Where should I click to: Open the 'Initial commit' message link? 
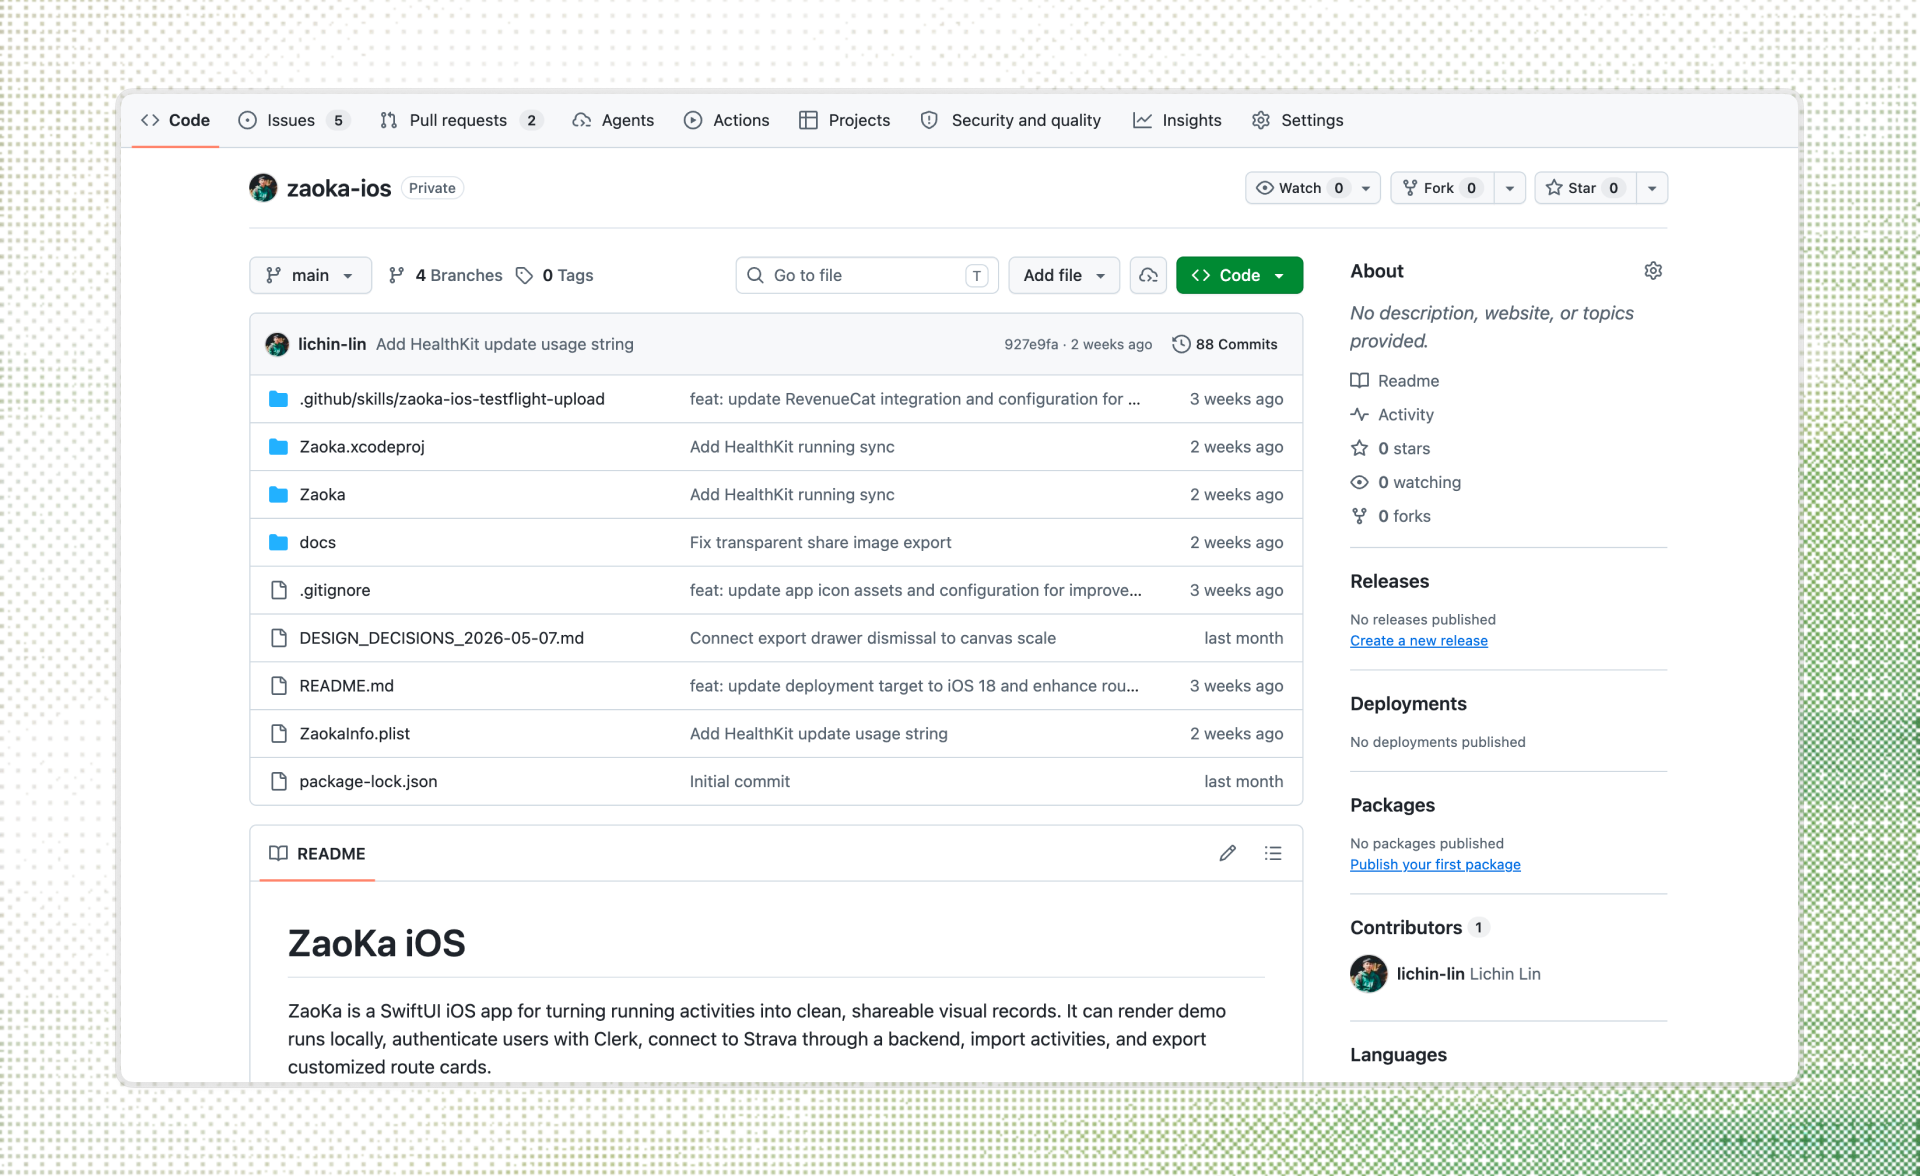point(739,782)
